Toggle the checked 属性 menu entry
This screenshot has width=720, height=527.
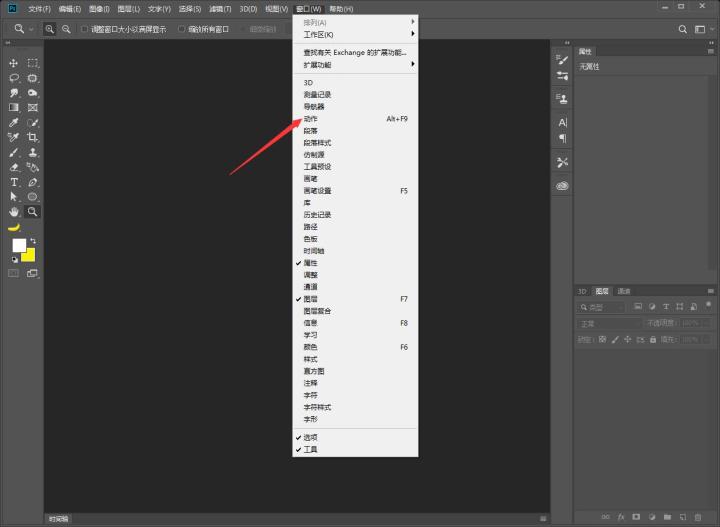(355, 263)
